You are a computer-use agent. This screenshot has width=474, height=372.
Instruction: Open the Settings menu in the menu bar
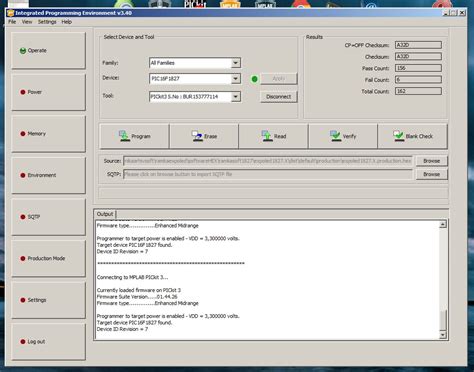click(x=47, y=22)
